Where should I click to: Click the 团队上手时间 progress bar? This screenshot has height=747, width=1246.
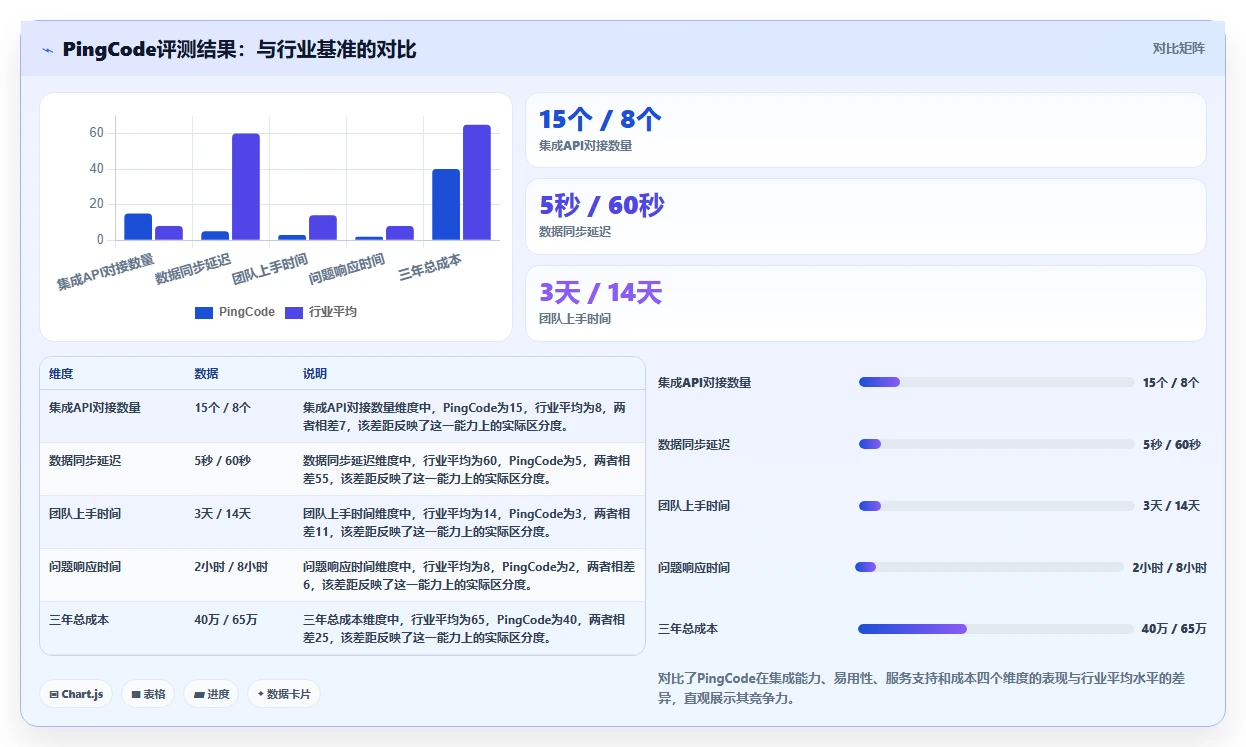click(x=996, y=506)
